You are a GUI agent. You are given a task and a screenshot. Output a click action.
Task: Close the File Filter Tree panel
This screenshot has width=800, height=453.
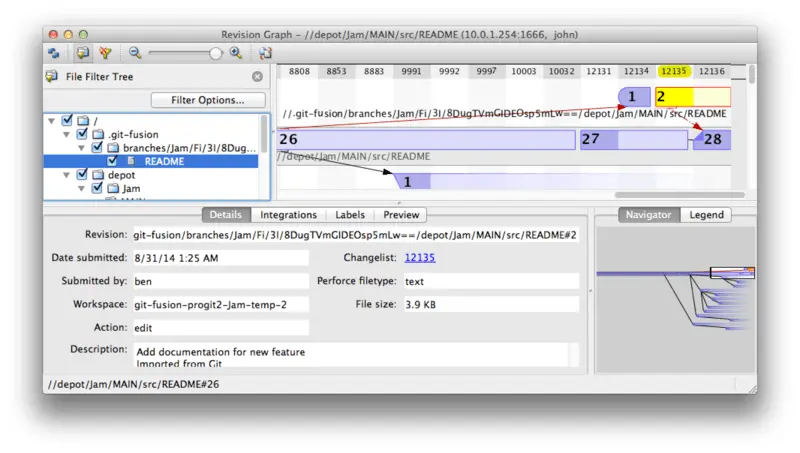tap(257, 77)
